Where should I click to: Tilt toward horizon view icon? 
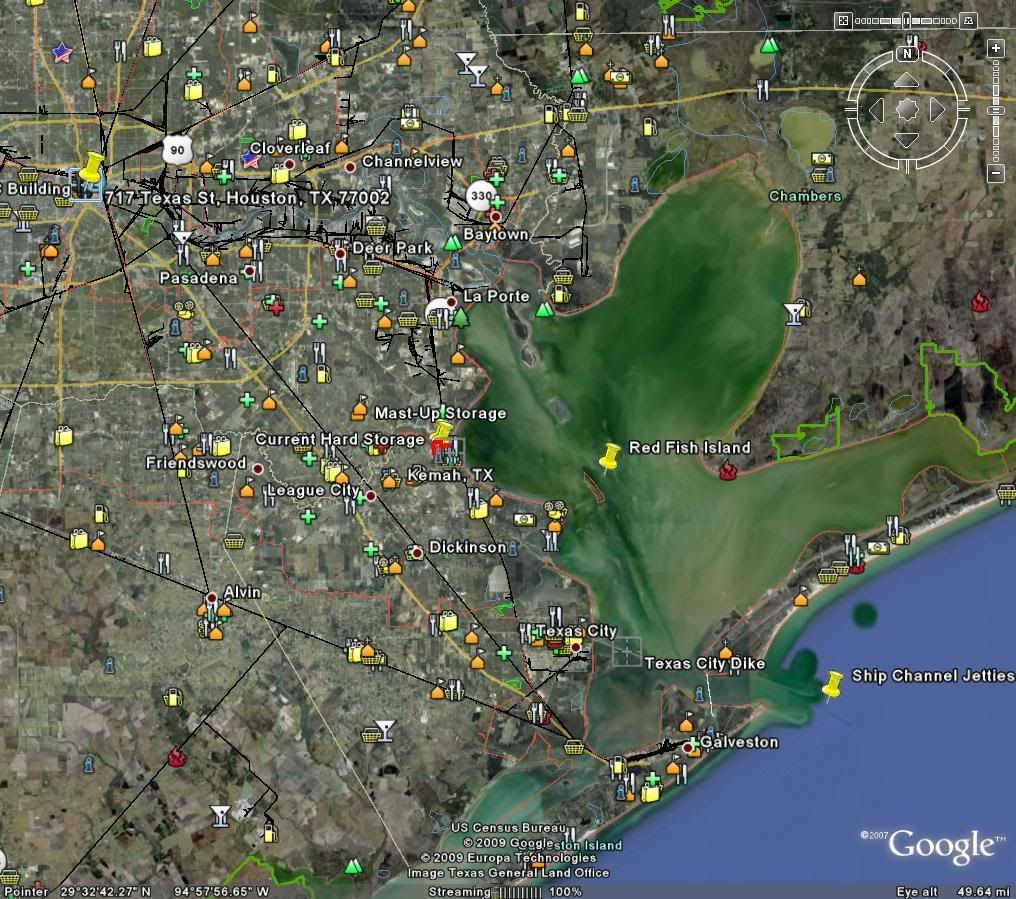tap(968, 20)
